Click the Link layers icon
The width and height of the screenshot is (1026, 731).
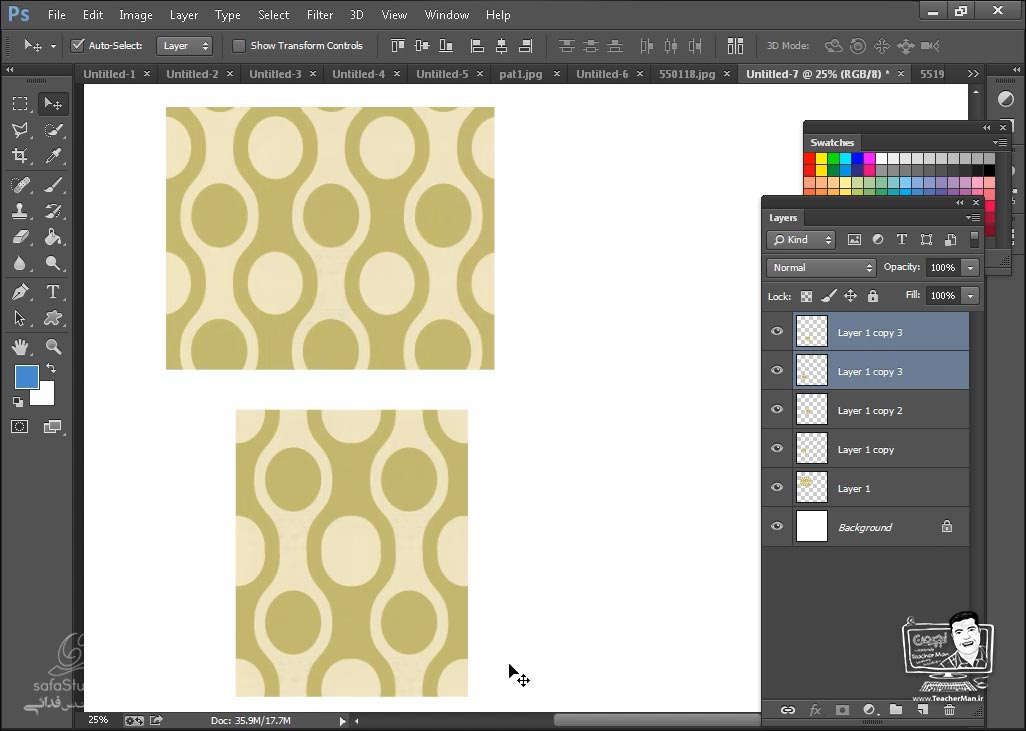pyautogui.click(x=788, y=710)
